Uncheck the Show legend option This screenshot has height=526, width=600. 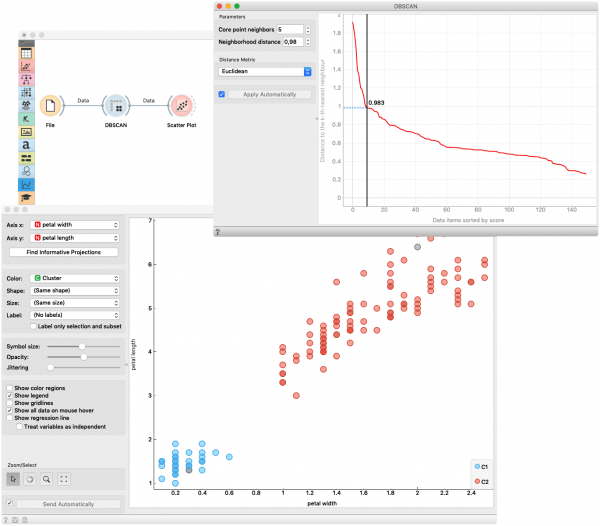[9, 395]
